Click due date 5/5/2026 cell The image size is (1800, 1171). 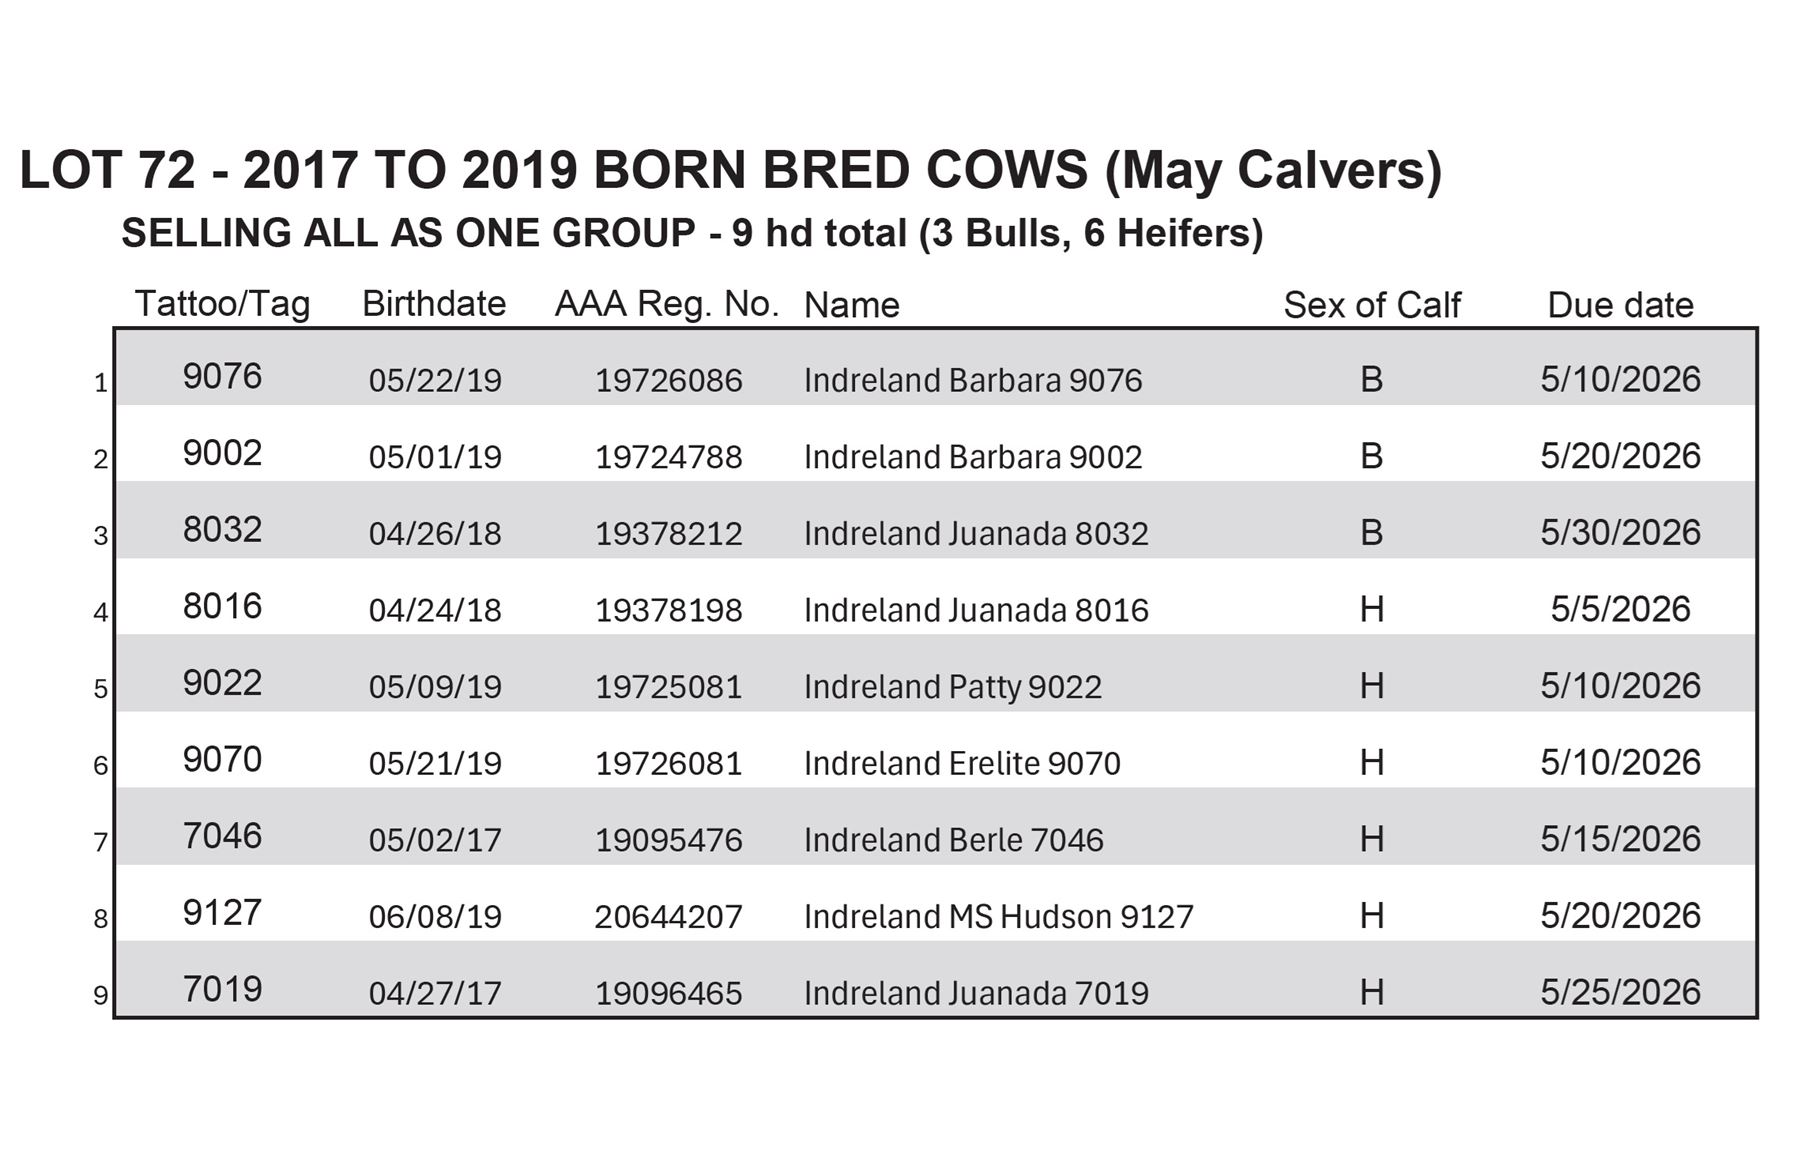[1620, 609]
